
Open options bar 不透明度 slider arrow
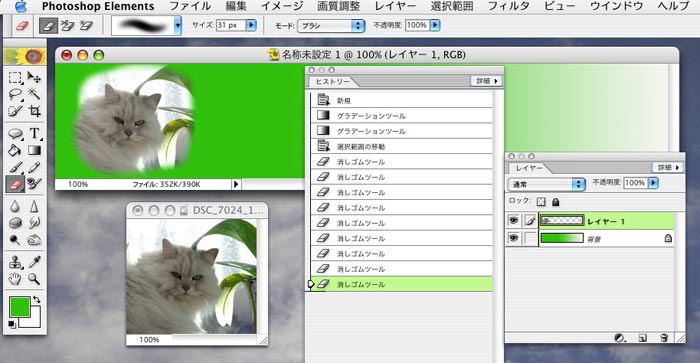pos(435,25)
